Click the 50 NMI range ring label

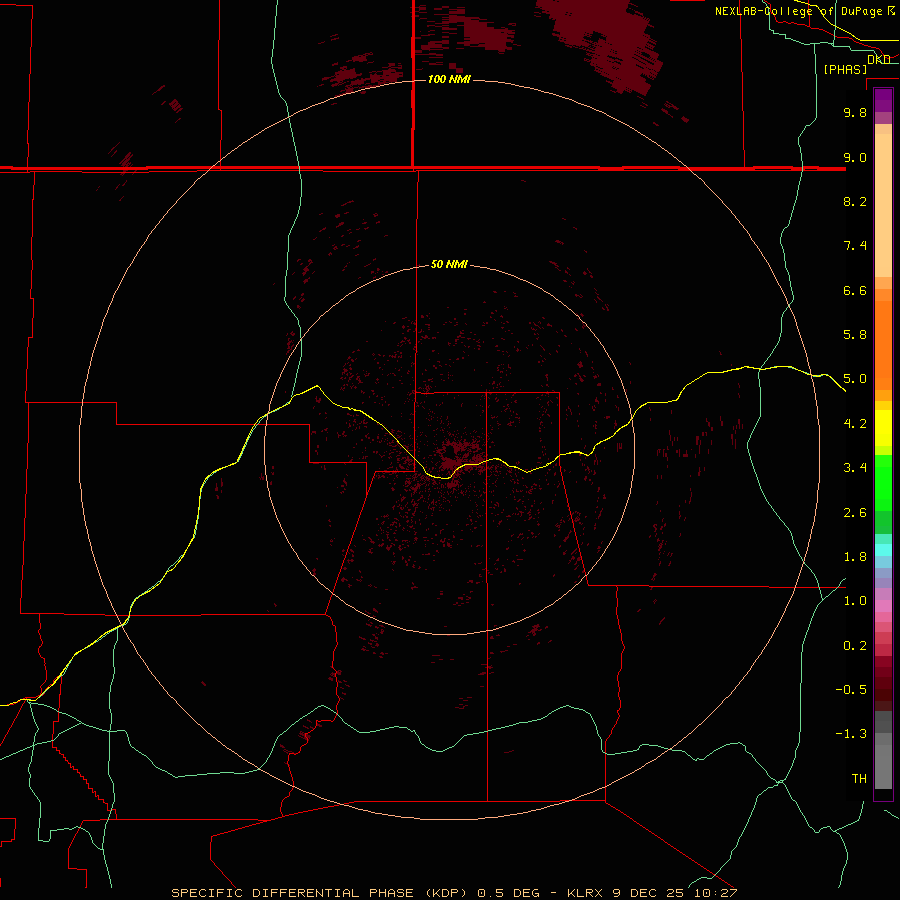[x=449, y=264]
